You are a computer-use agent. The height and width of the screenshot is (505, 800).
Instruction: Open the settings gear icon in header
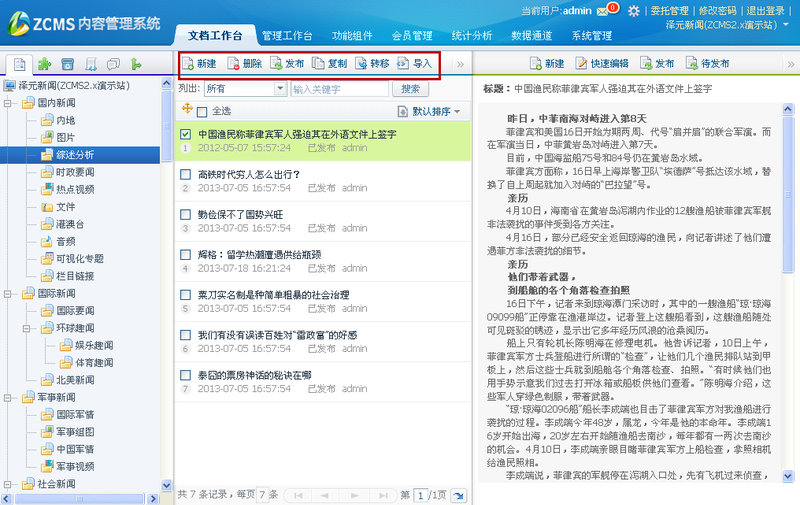click(633, 10)
